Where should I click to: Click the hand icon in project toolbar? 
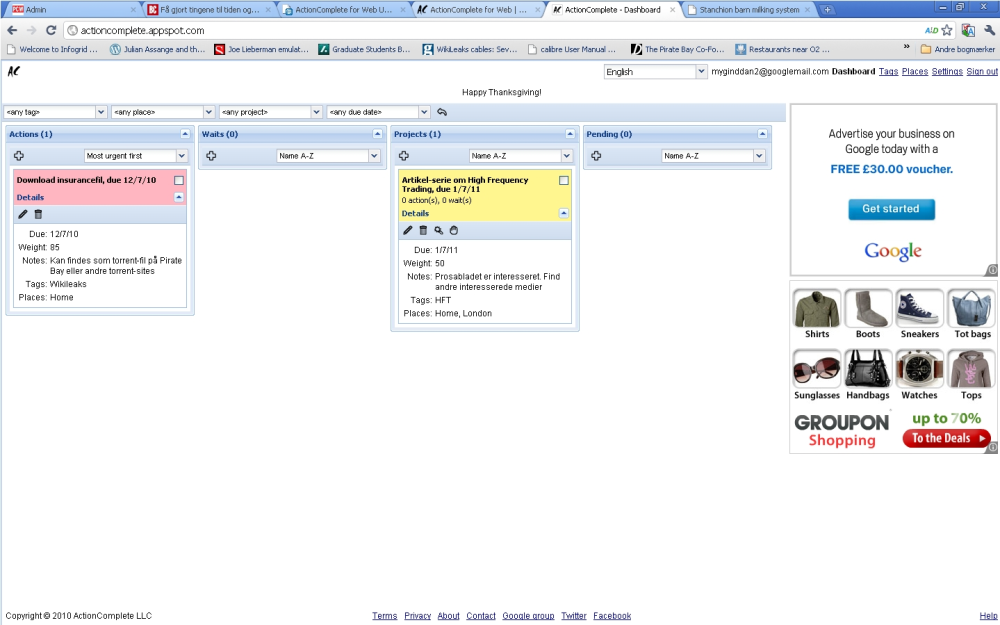pyautogui.click(x=453, y=230)
